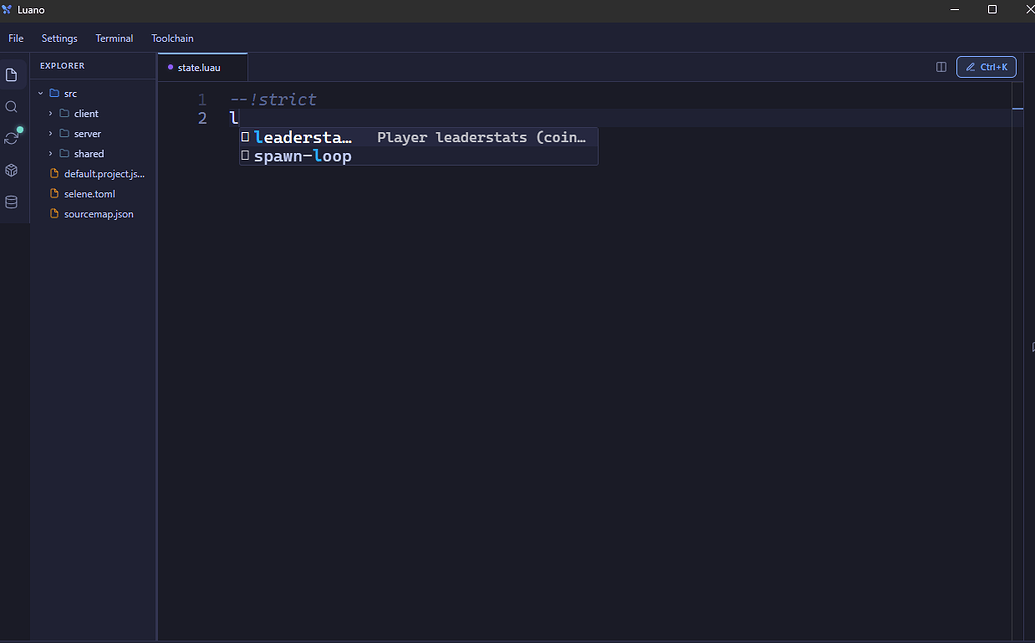Maximize the Luano window
Screen dimensions: 1035x643
pyautogui.click(x=992, y=9)
